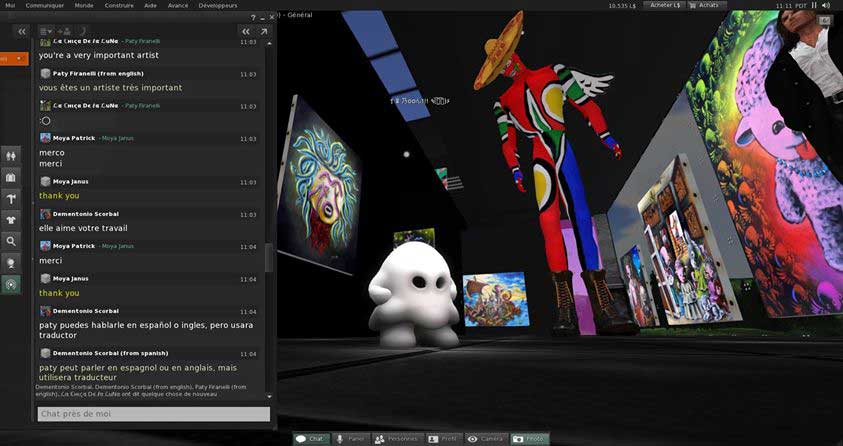Click the Acheter L$ button
The width and height of the screenshot is (843, 446).
pos(666,5)
